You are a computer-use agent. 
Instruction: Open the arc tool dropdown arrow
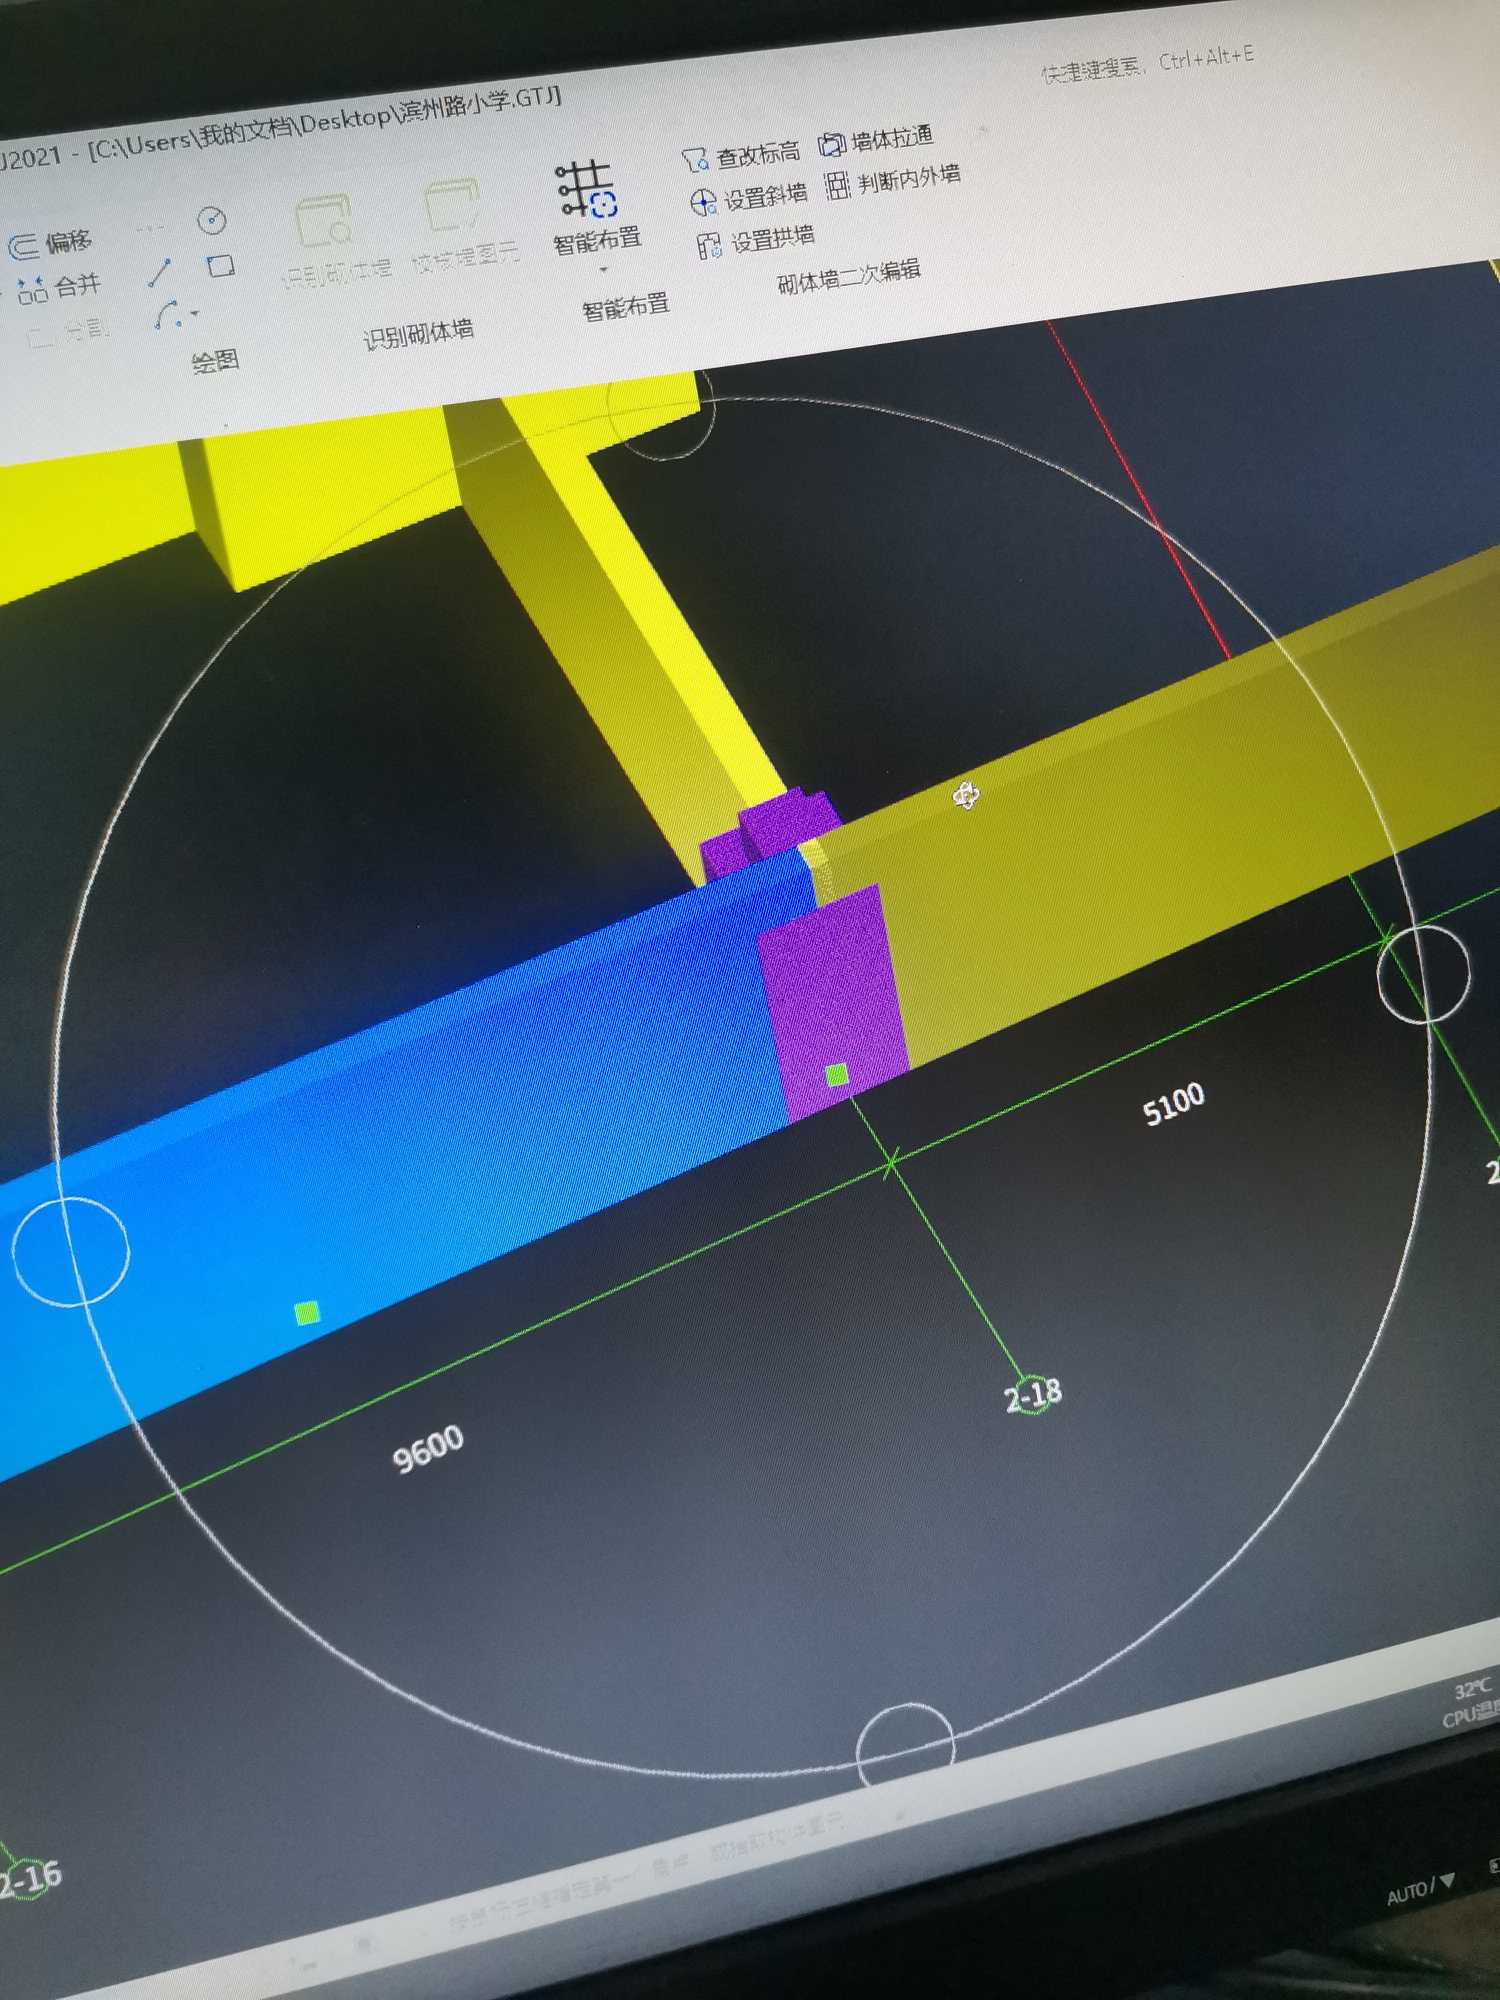coord(195,313)
